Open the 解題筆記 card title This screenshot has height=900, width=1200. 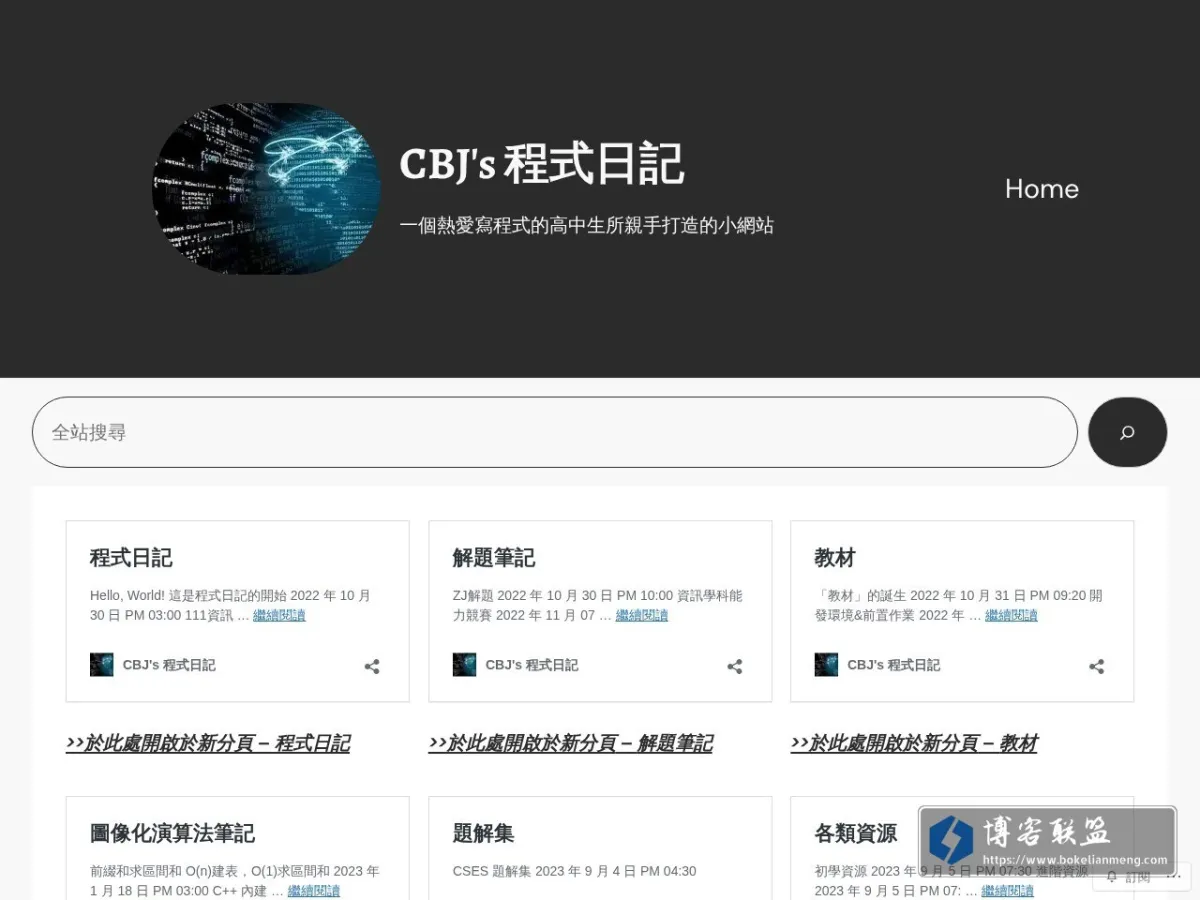[x=494, y=558]
